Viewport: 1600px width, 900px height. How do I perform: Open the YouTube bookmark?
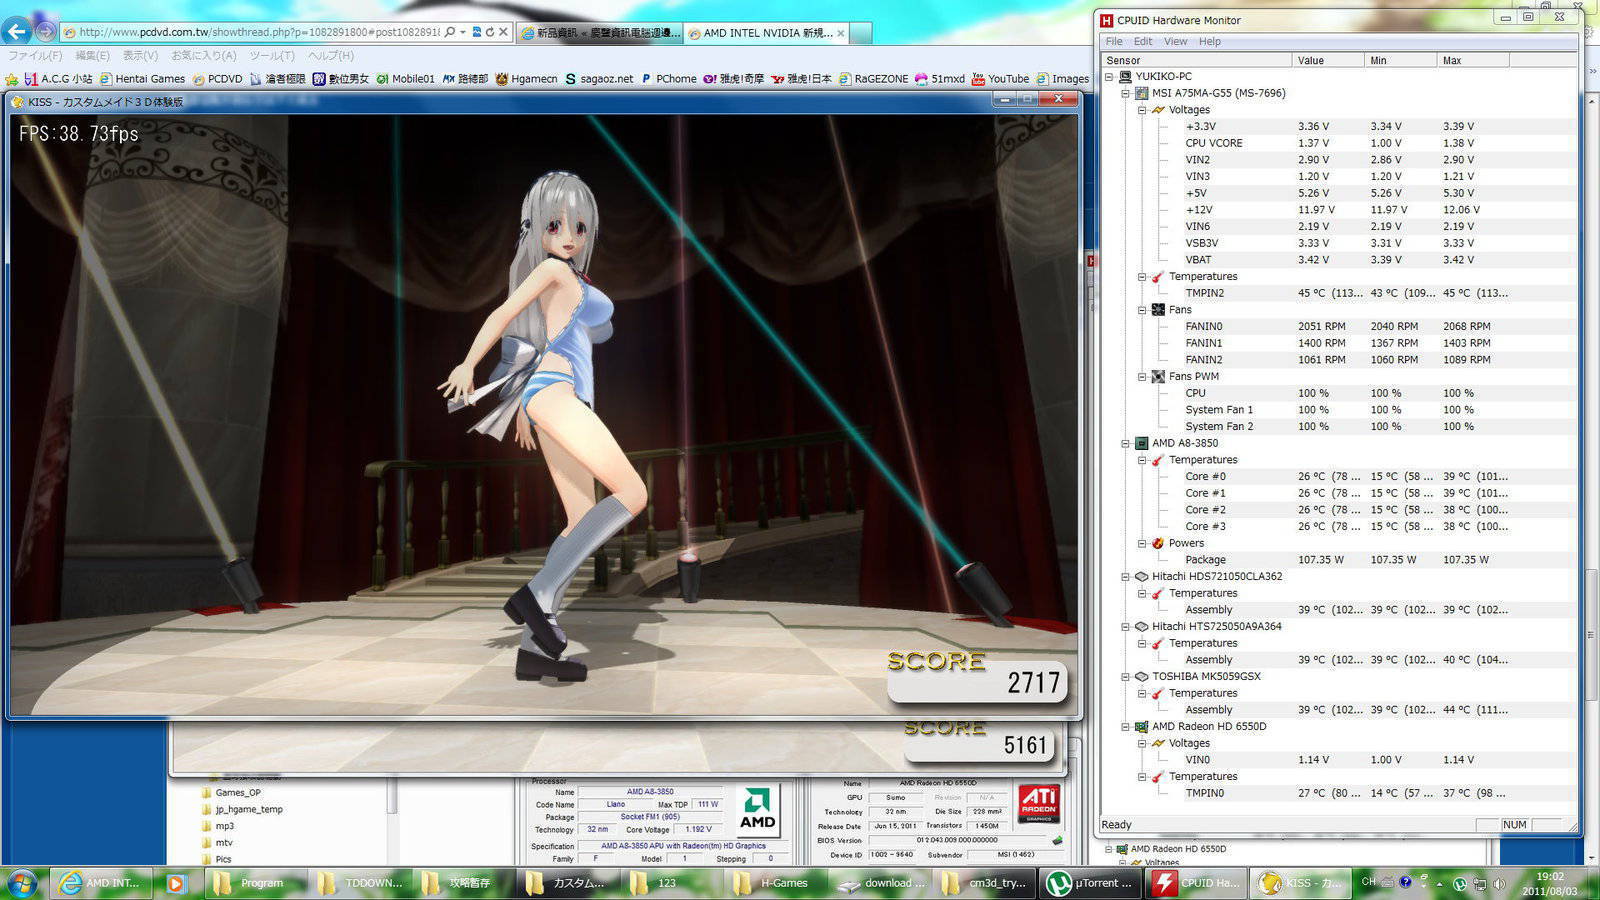pyautogui.click(x=1000, y=79)
